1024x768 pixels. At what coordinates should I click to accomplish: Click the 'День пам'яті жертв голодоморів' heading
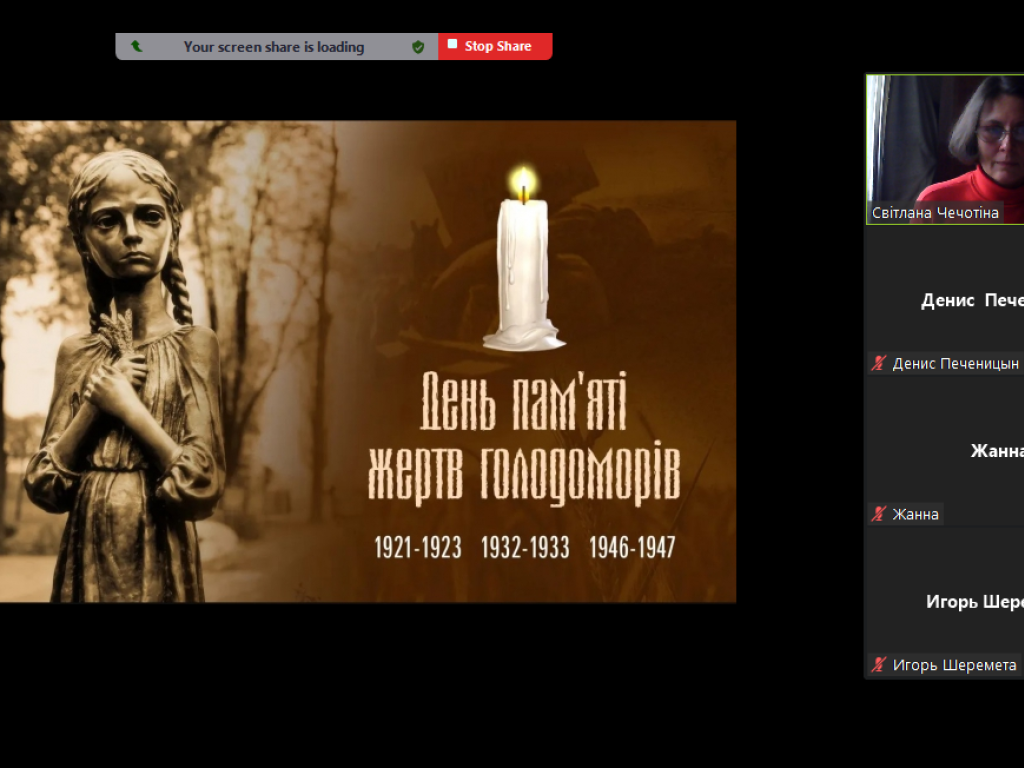point(523,440)
